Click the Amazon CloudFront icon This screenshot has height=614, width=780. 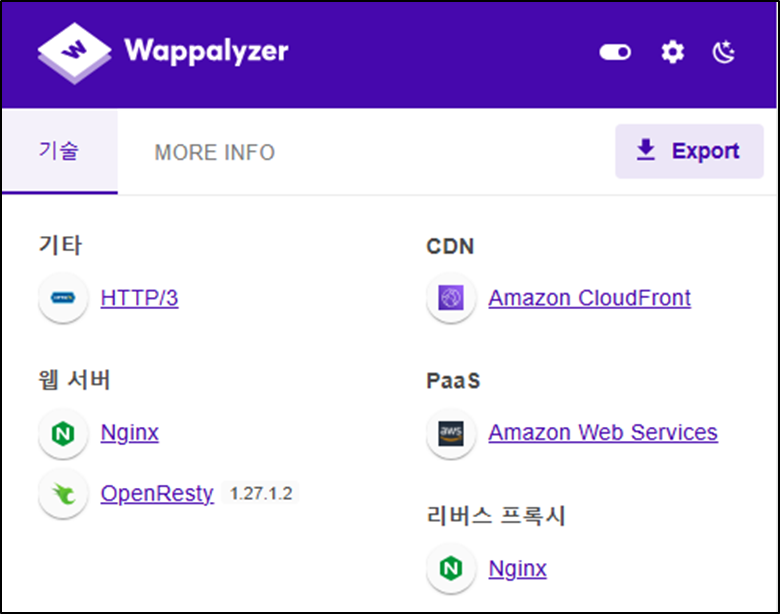[451, 298]
